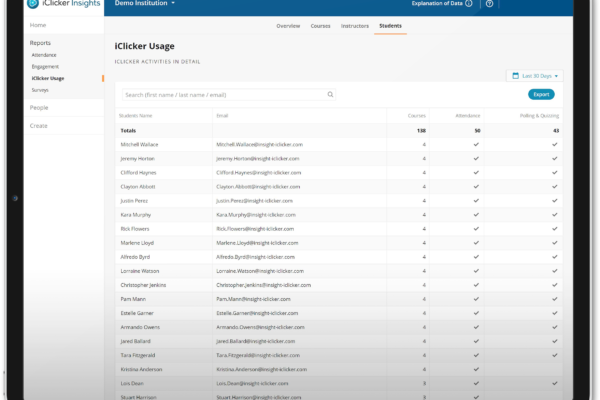Click the student name Estelle Garner

coord(137,313)
